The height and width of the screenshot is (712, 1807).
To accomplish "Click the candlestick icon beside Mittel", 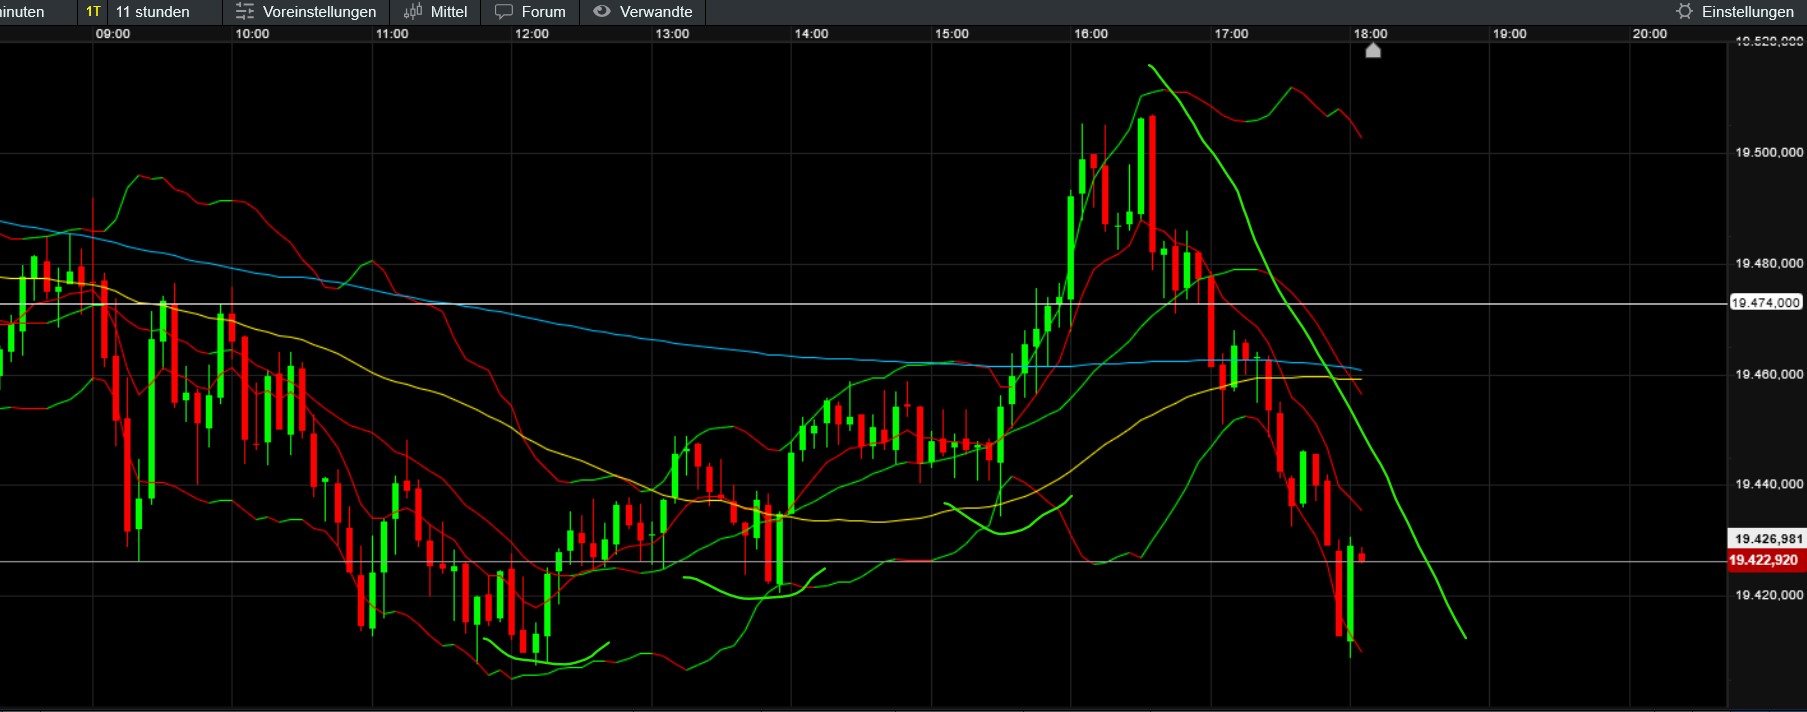I will pos(413,12).
